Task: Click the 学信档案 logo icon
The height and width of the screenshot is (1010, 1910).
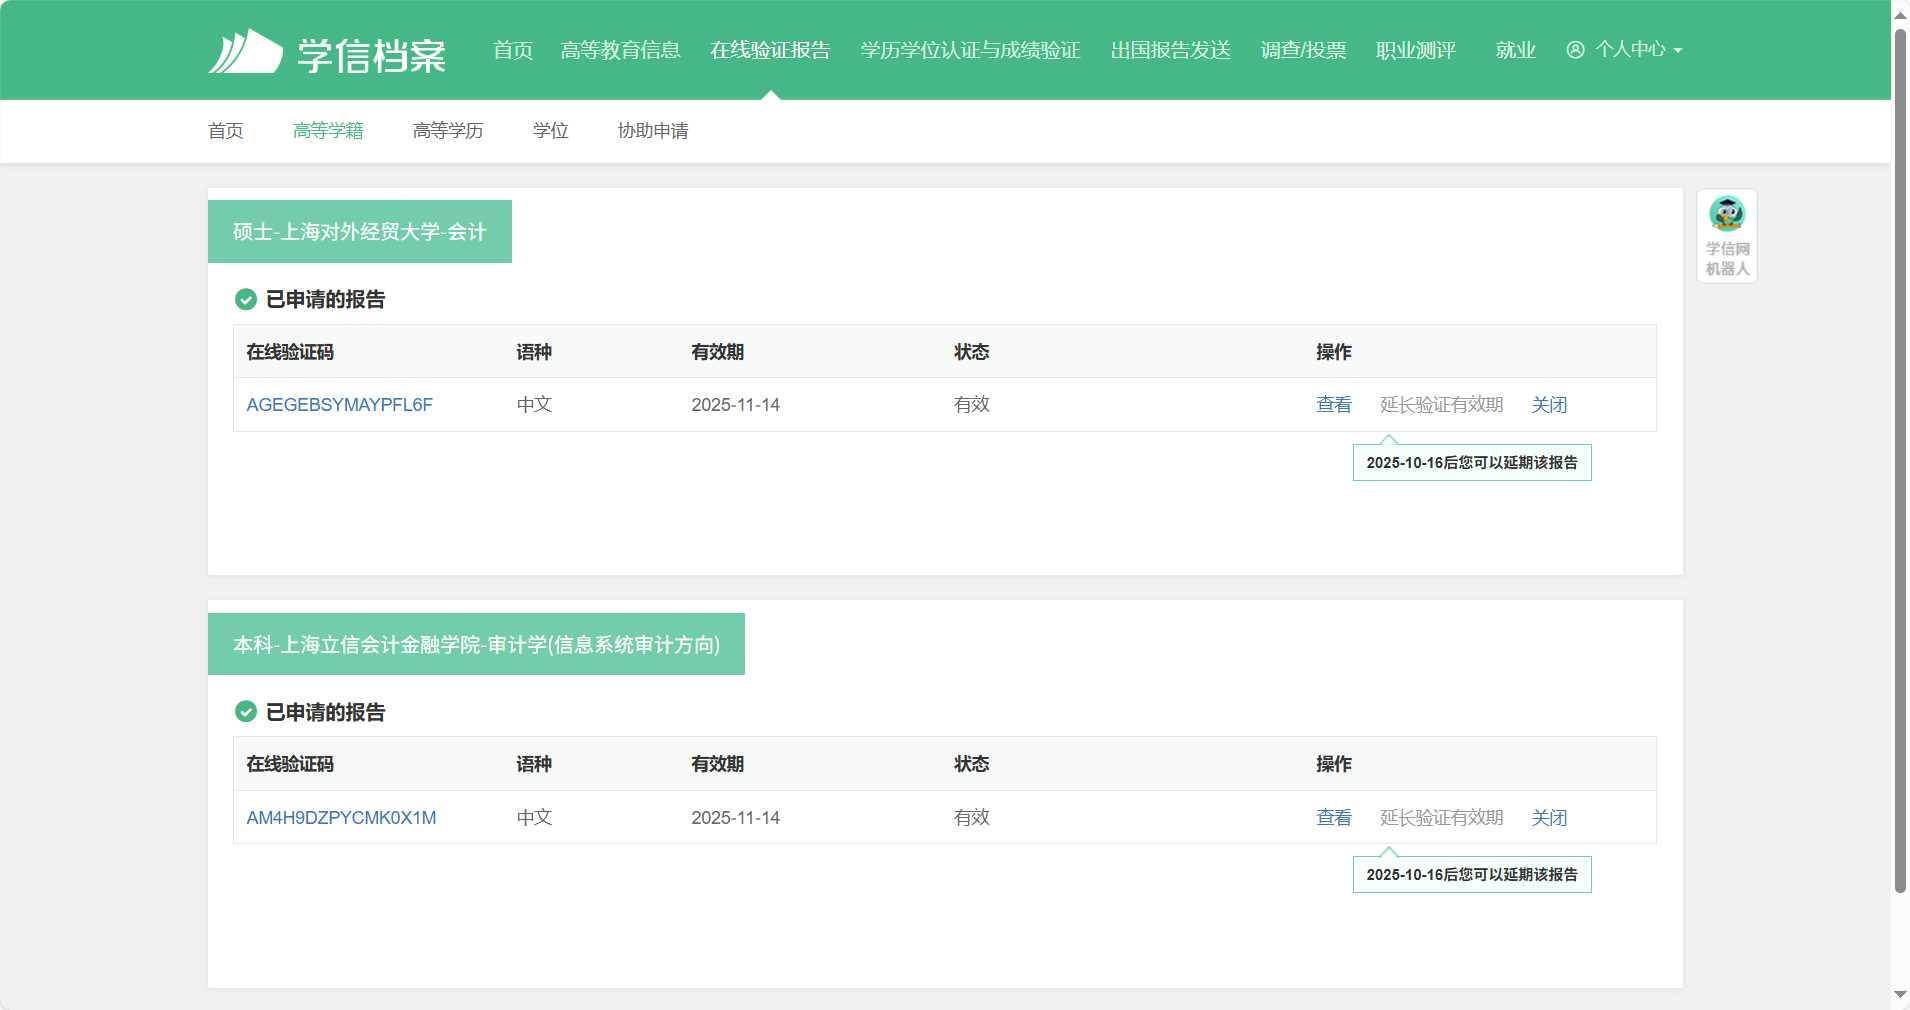Action: (245, 51)
